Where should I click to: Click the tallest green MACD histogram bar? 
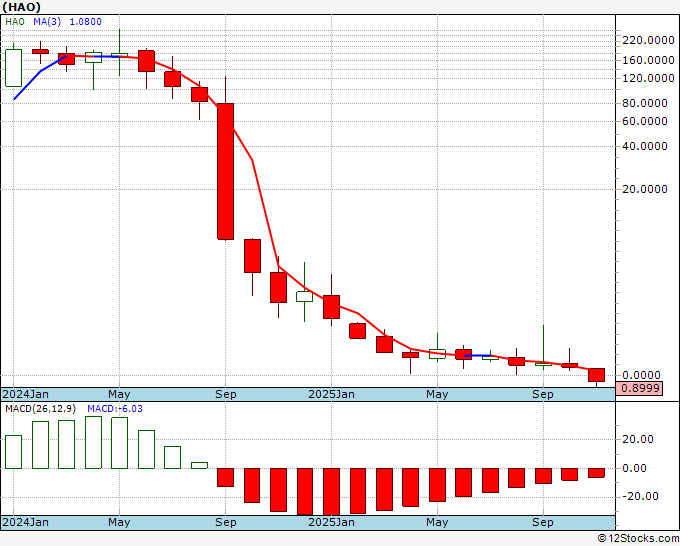94,442
